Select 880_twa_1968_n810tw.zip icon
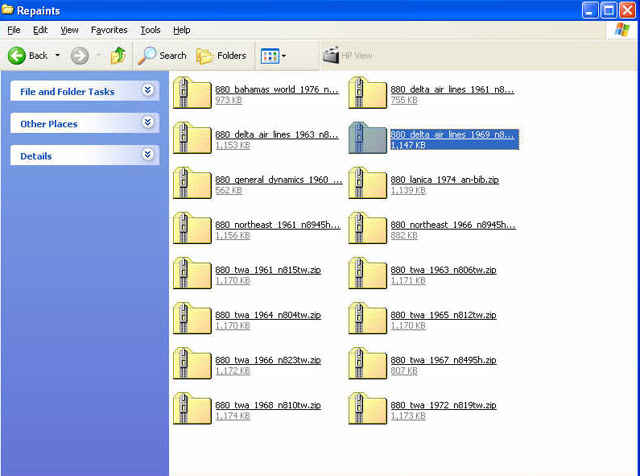 coord(192,408)
